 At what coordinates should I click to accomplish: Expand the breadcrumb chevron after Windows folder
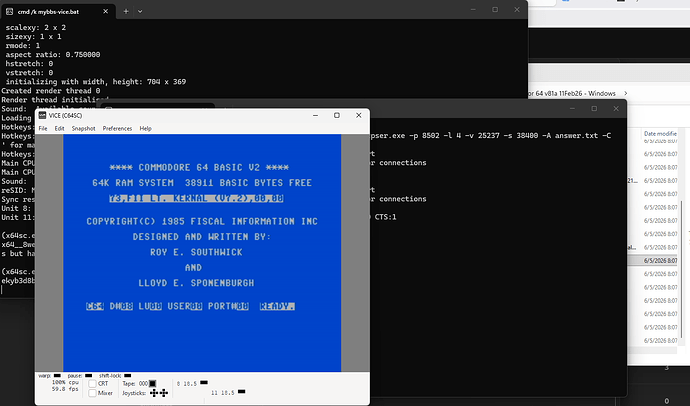coord(625,93)
